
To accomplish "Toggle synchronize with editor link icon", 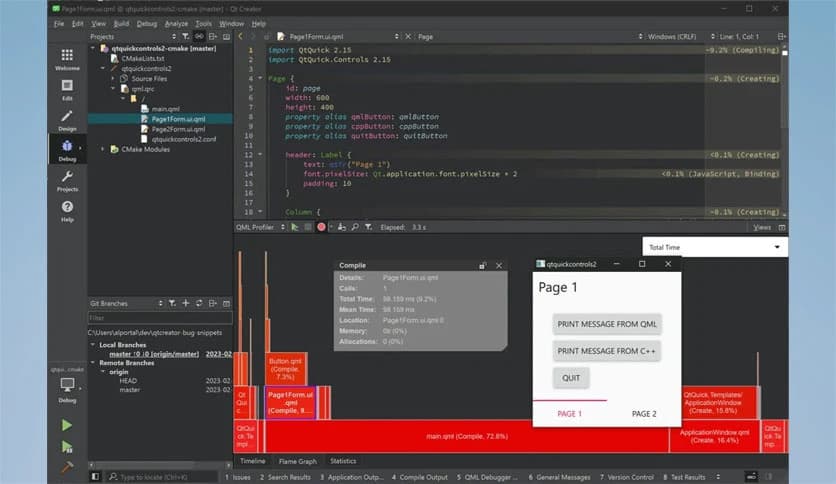I will 199,36.
